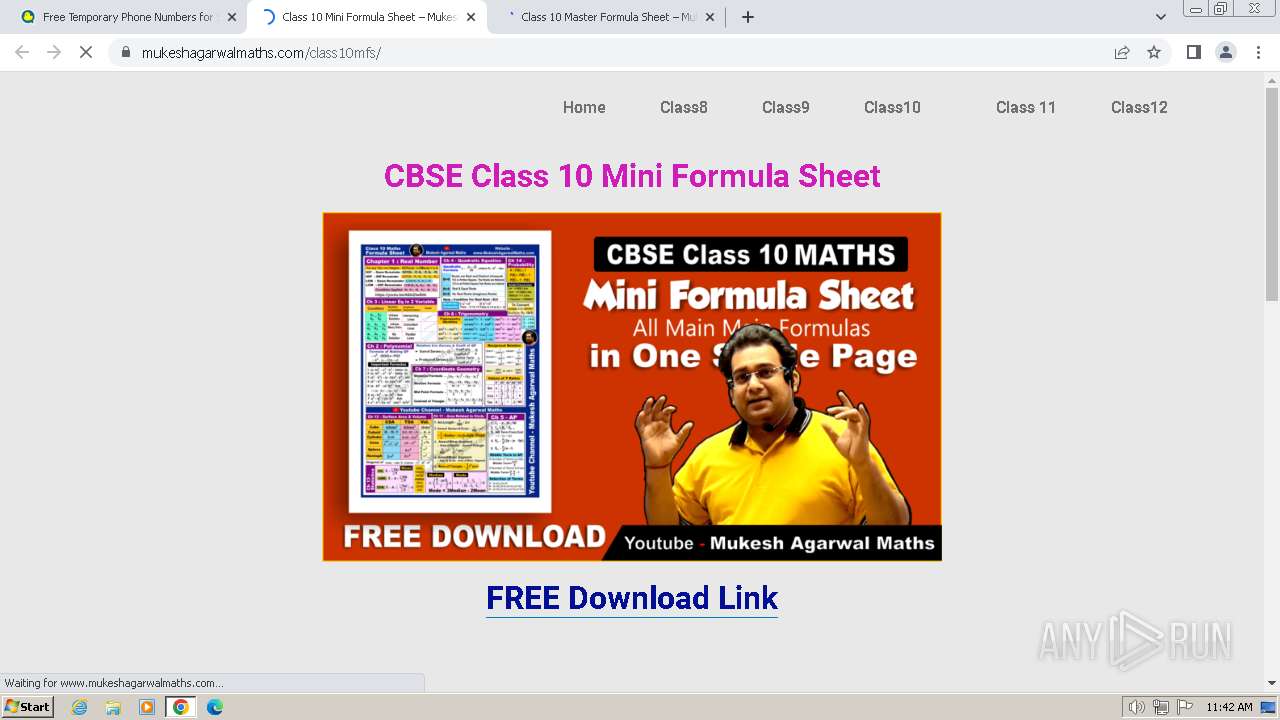
Task: Open the Chrome profile avatar
Action: 1226,52
